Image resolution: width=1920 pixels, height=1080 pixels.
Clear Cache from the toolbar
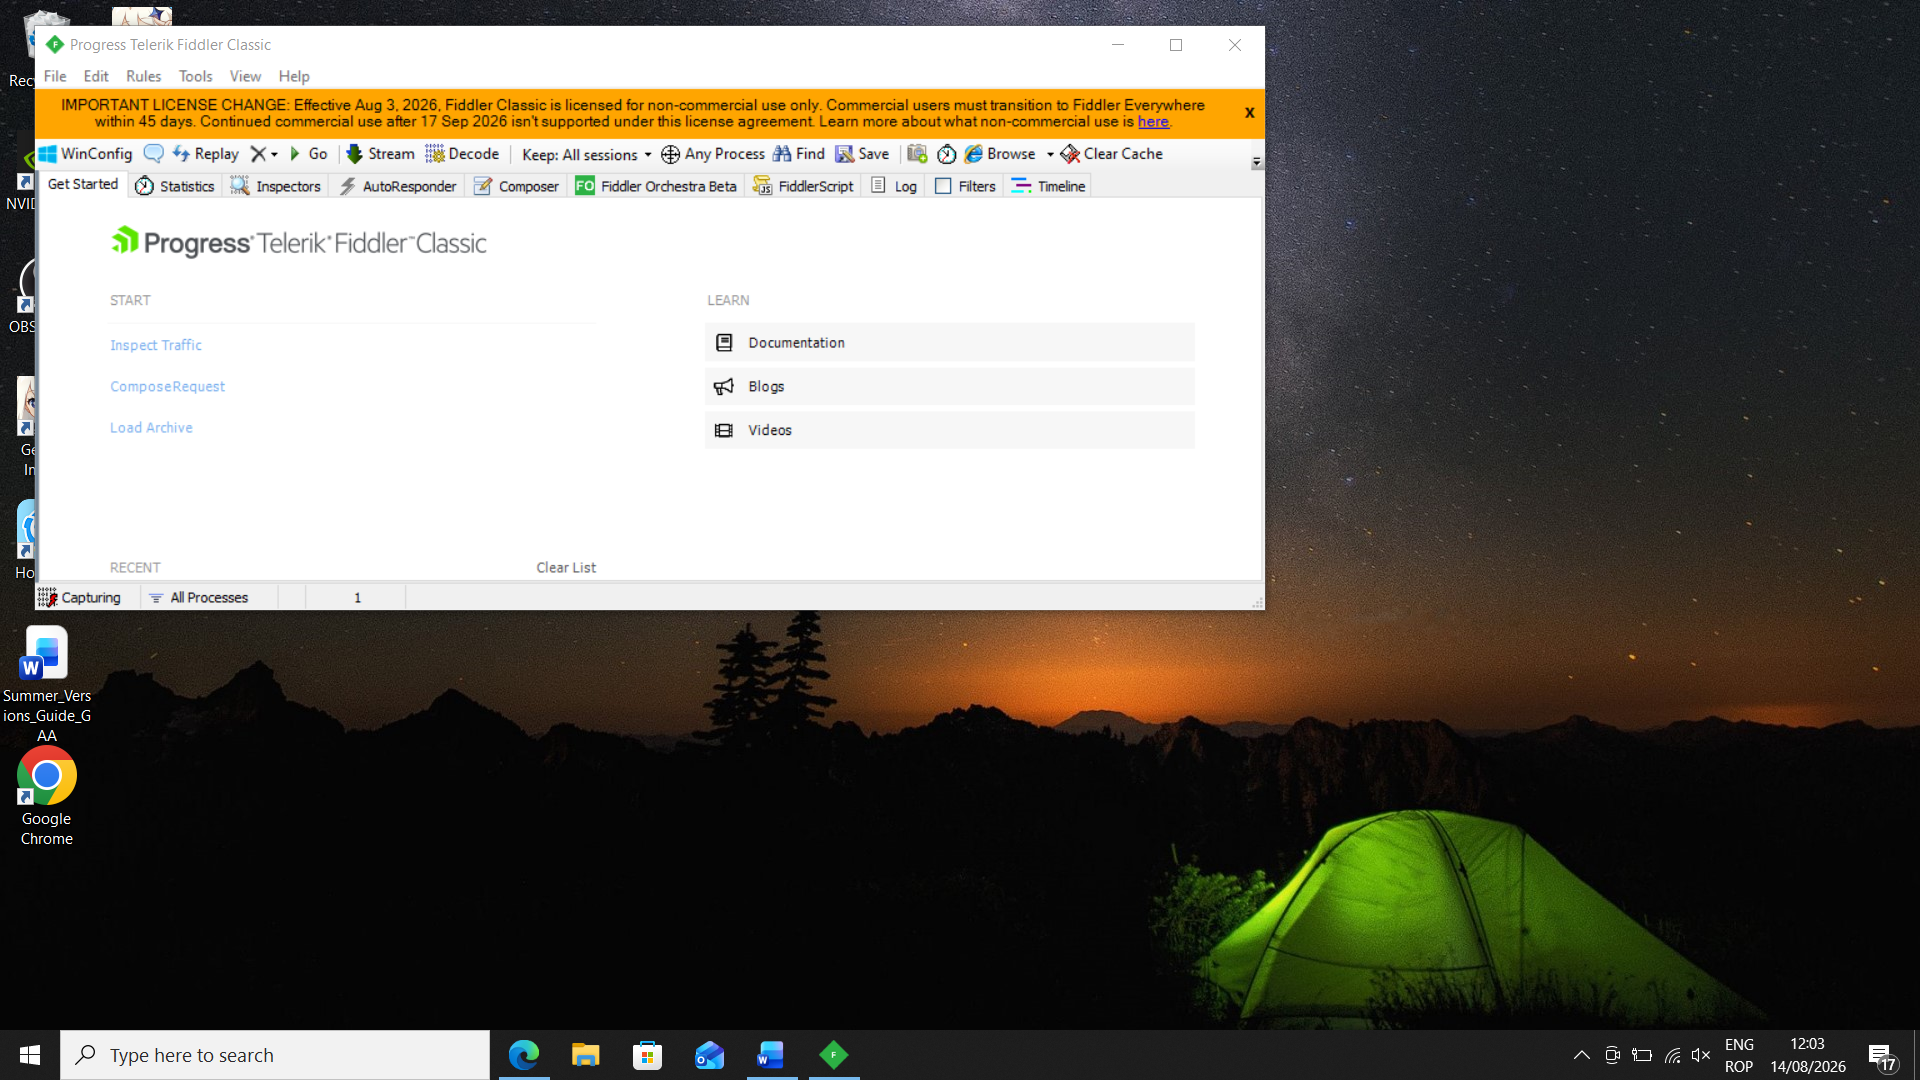click(1112, 154)
